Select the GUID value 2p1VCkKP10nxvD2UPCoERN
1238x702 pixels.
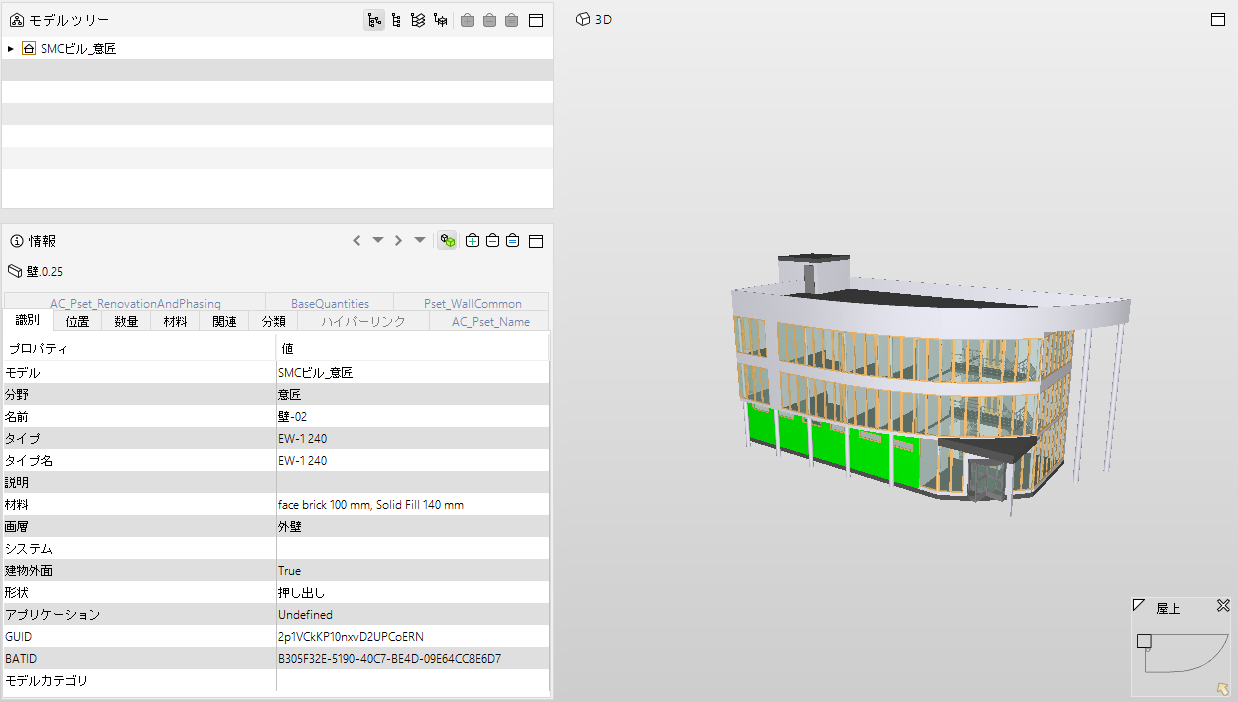pos(351,637)
